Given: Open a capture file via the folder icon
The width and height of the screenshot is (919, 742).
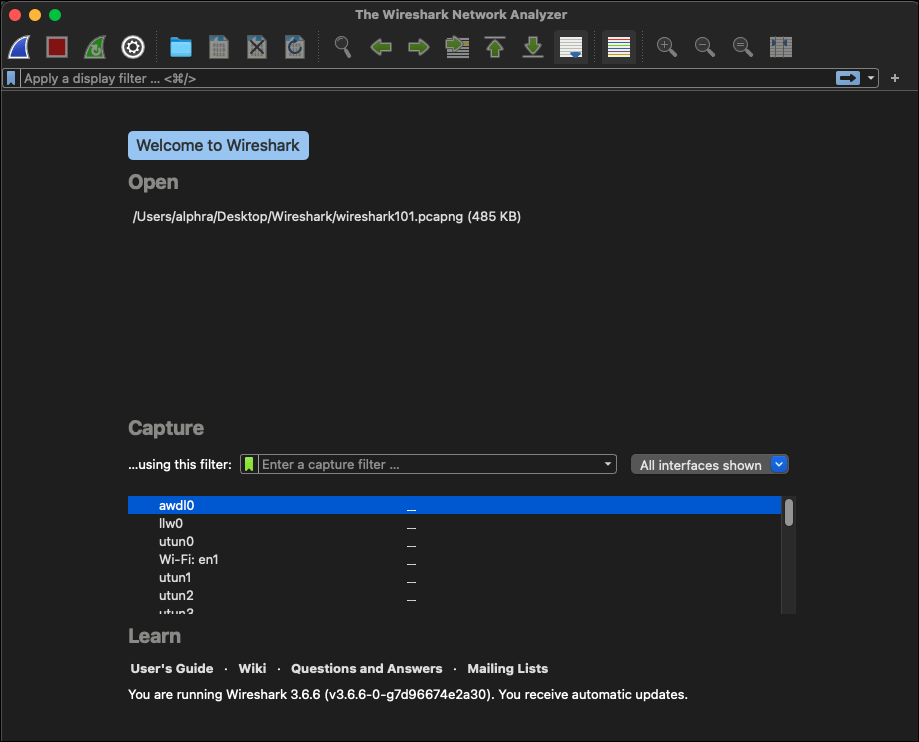Looking at the screenshot, I should (180, 47).
